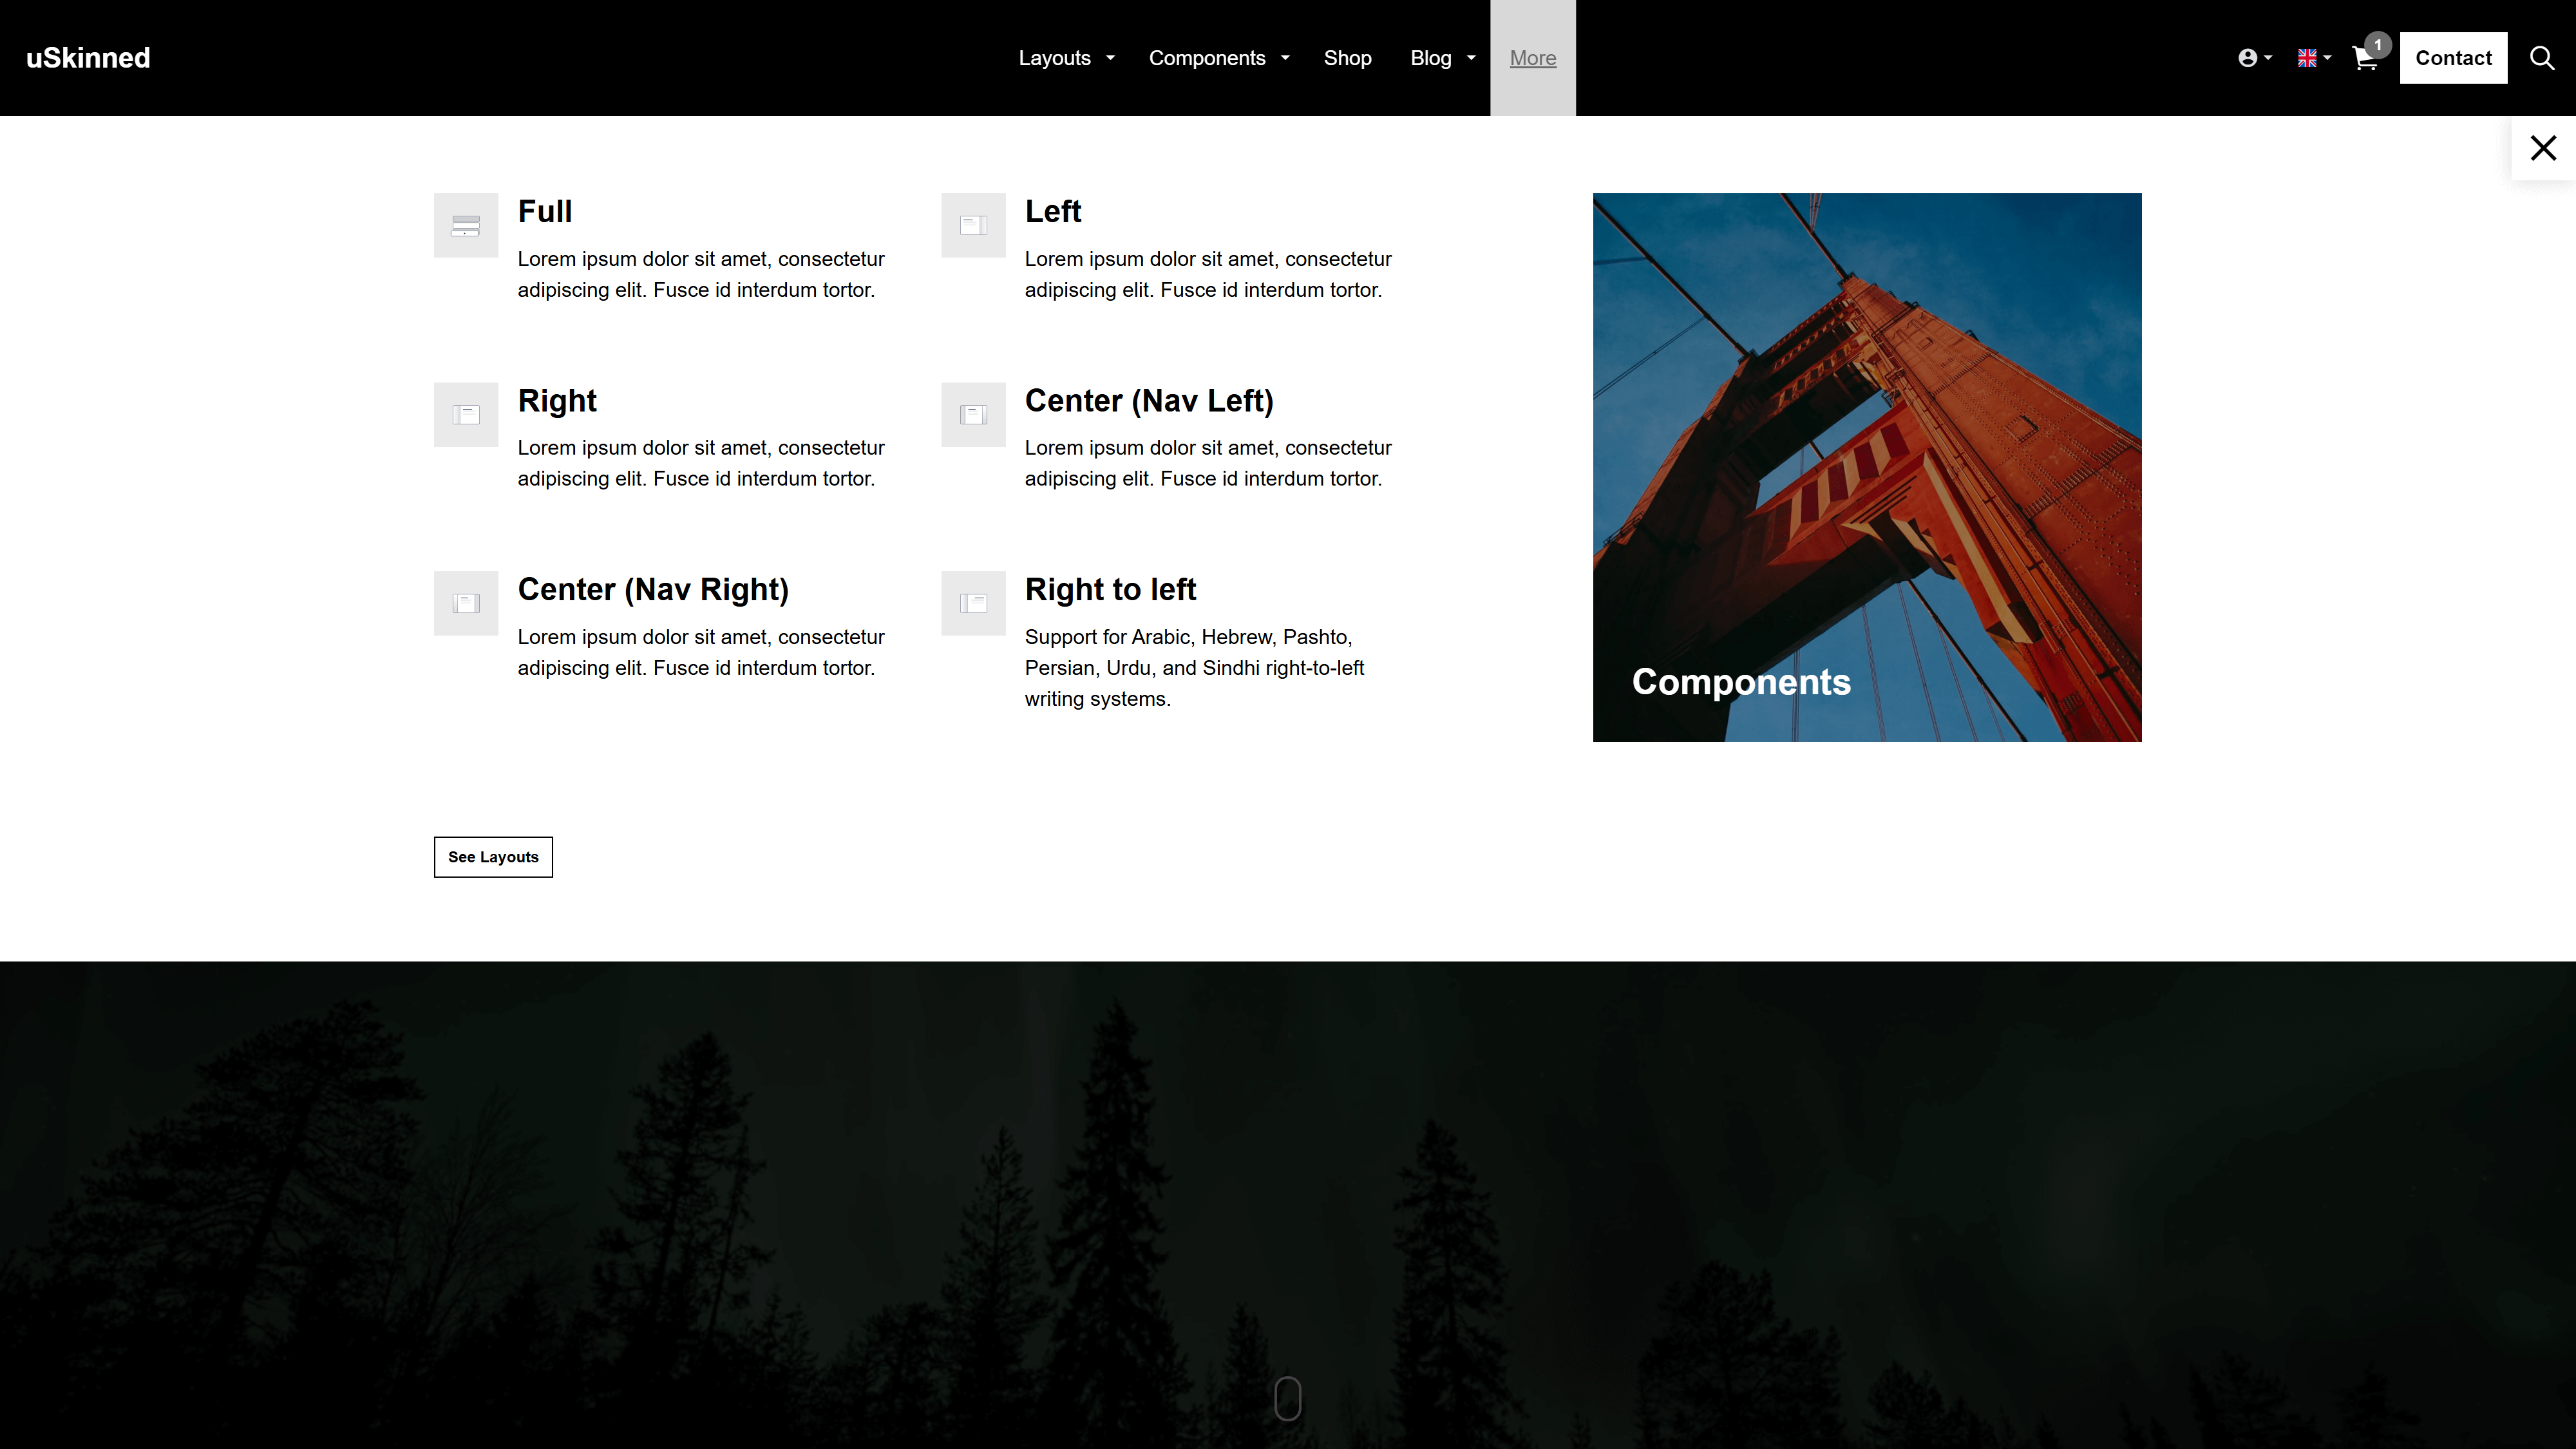Click the Right layout thumbnail icon
The height and width of the screenshot is (1449, 2576).
point(465,414)
